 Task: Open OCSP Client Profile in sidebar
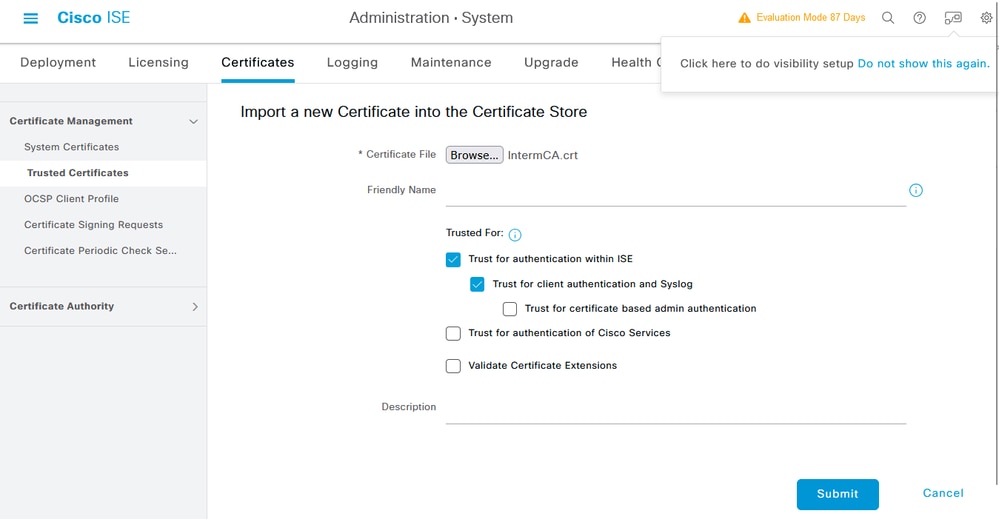pos(71,199)
